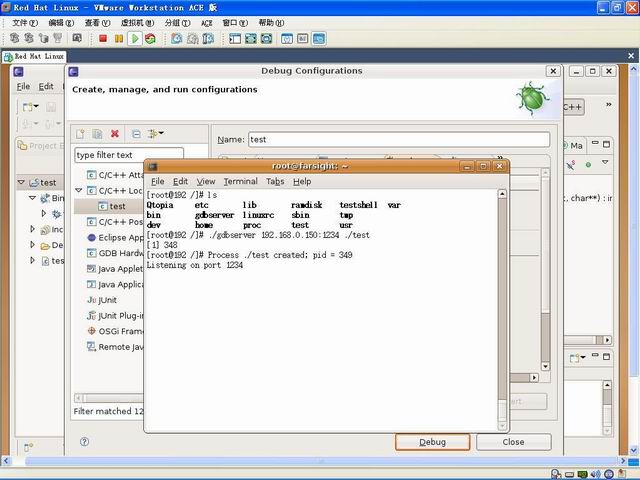The image size is (640, 480).
Task: Select OSGi Framework configuration type
Action: pos(115,331)
